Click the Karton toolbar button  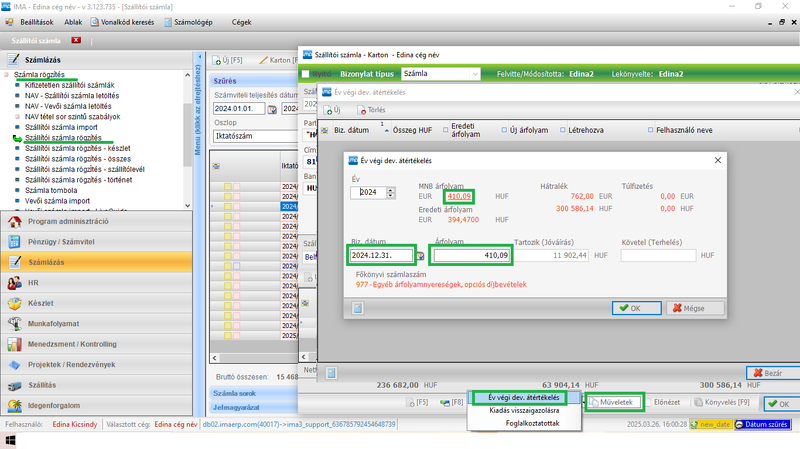[x=279, y=60]
